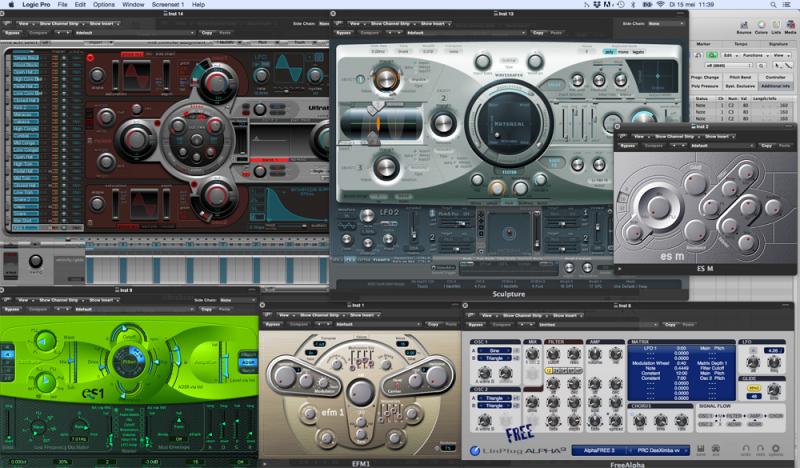Click the link icon in Inst 14 window

7,23
